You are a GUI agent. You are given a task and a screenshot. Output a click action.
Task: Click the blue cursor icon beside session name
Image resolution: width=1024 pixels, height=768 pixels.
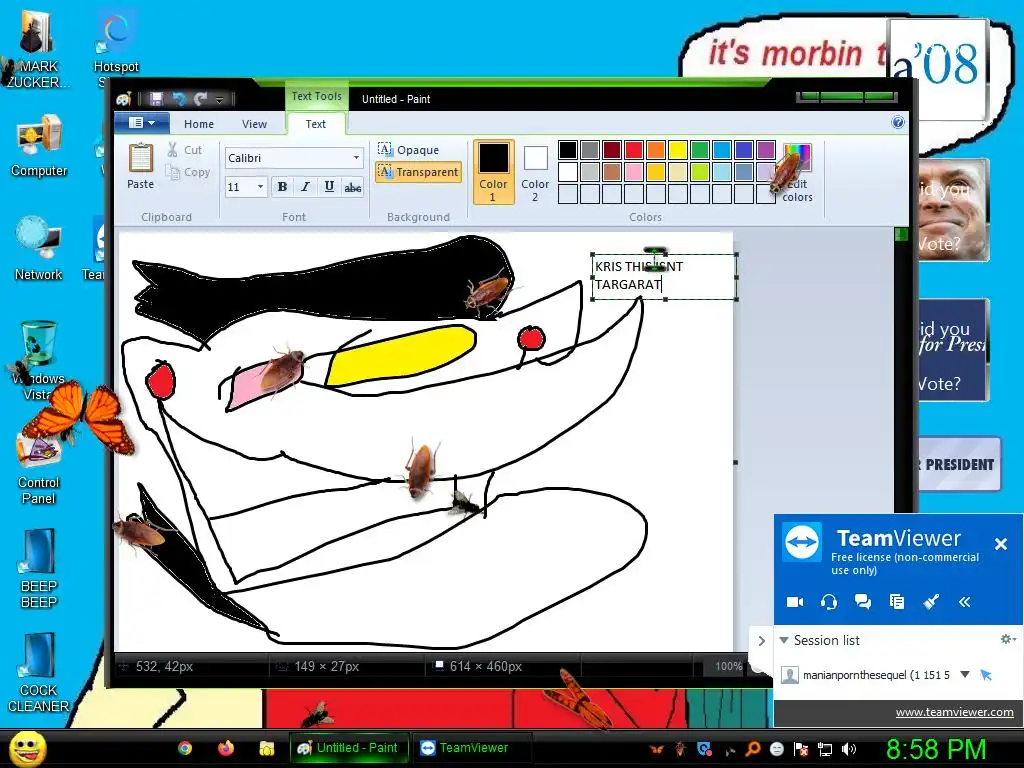point(986,675)
